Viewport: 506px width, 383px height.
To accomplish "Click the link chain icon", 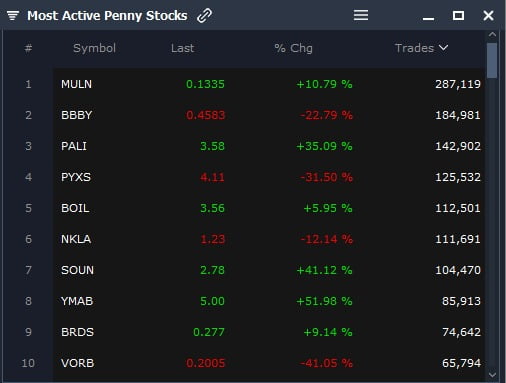I will point(204,16).
